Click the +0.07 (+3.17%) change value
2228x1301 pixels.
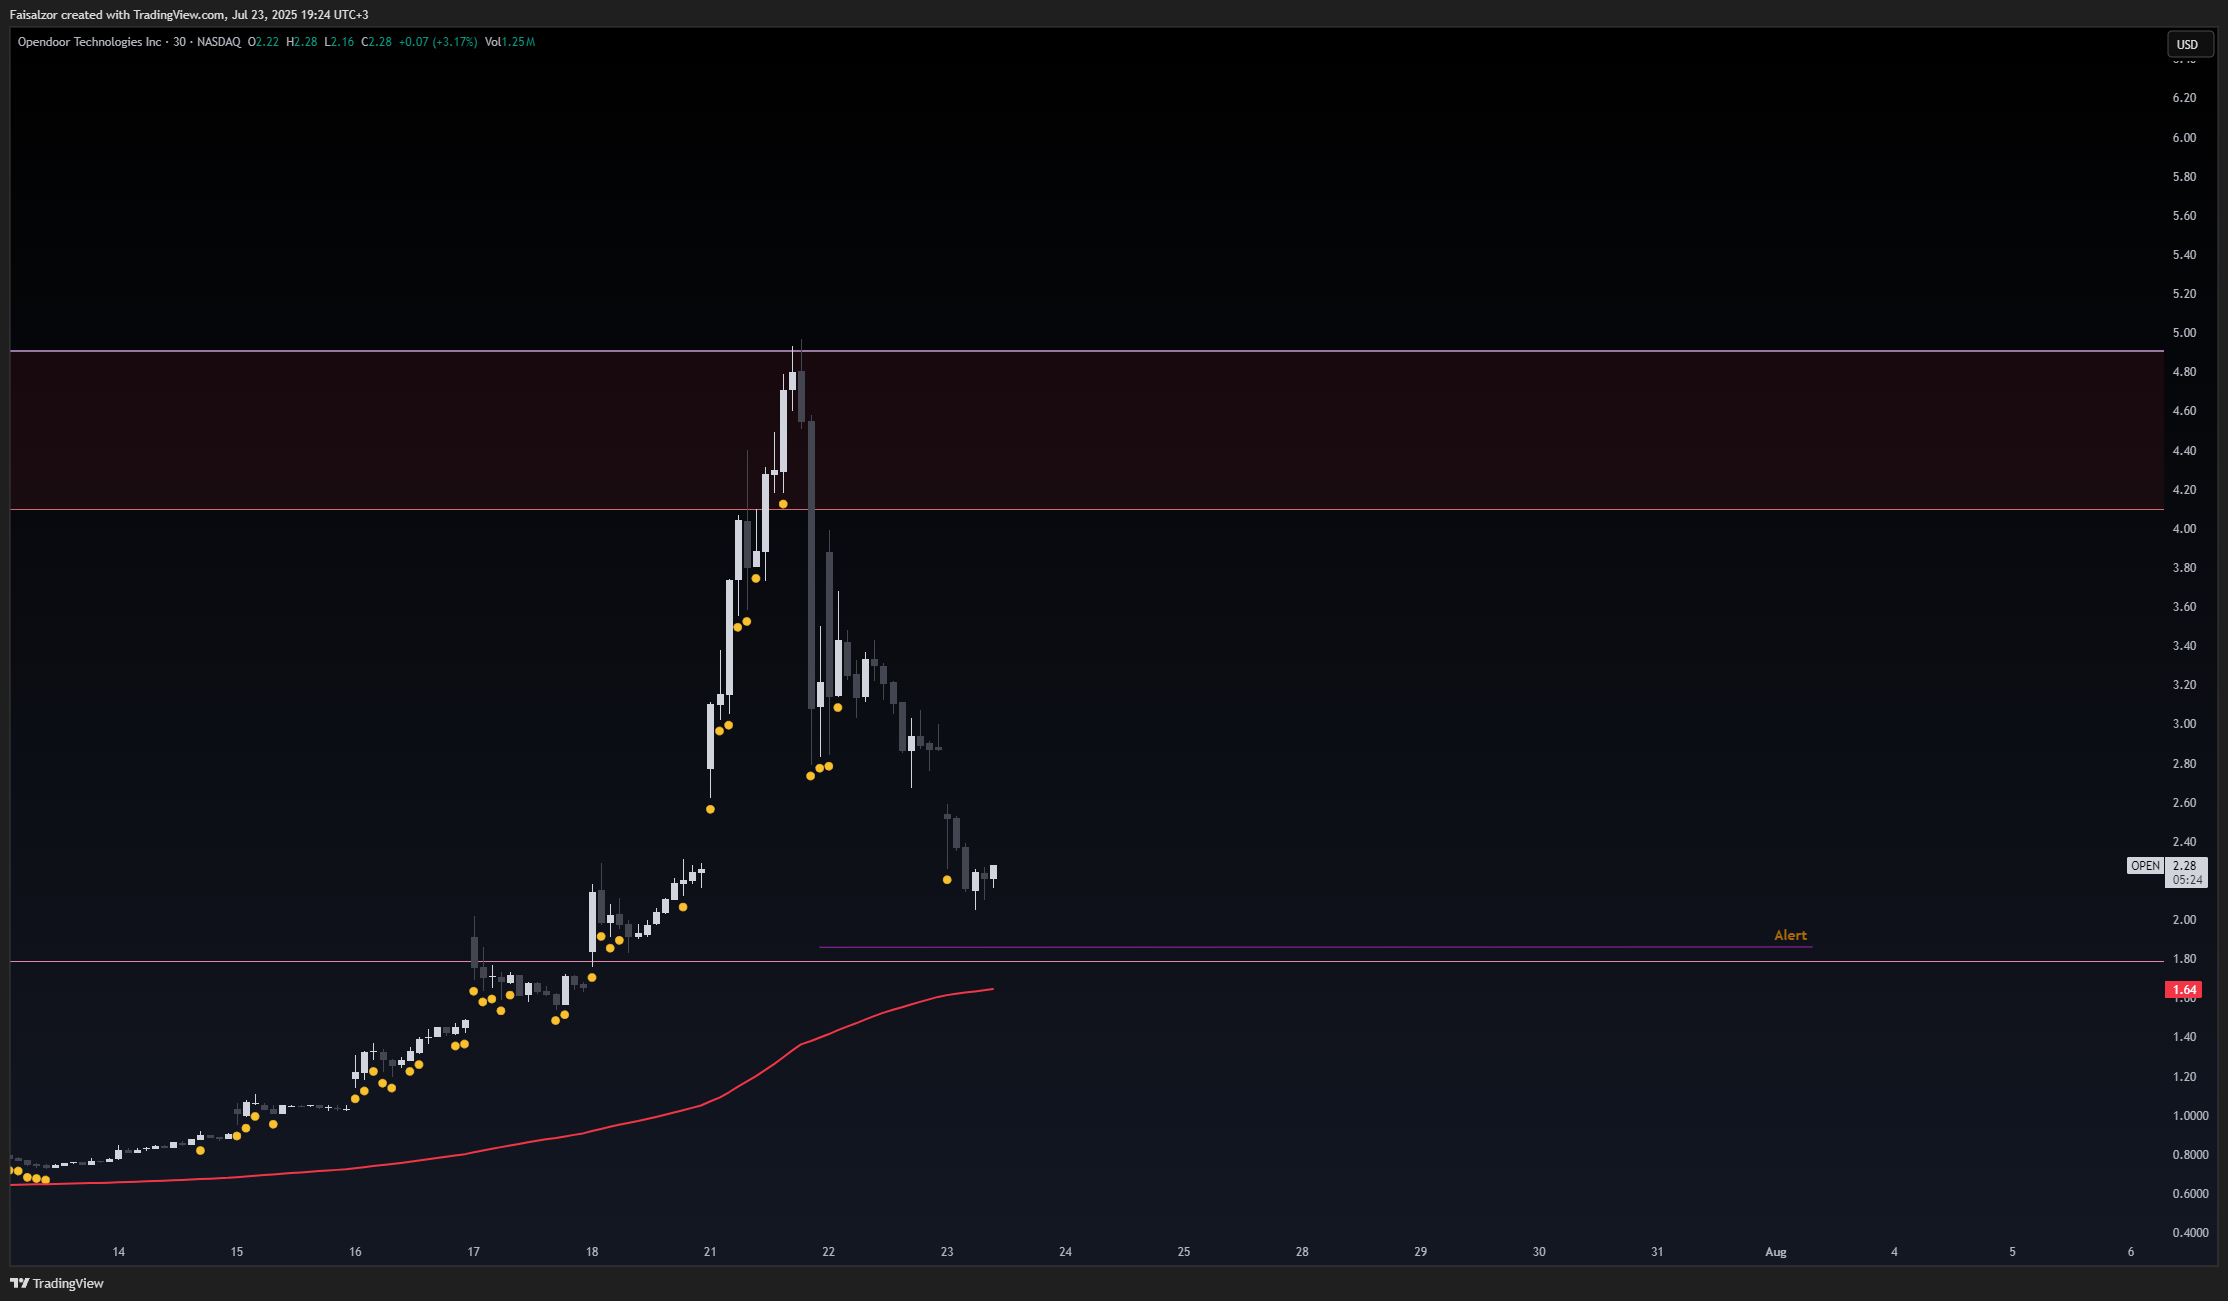click(x=438, y=42)
